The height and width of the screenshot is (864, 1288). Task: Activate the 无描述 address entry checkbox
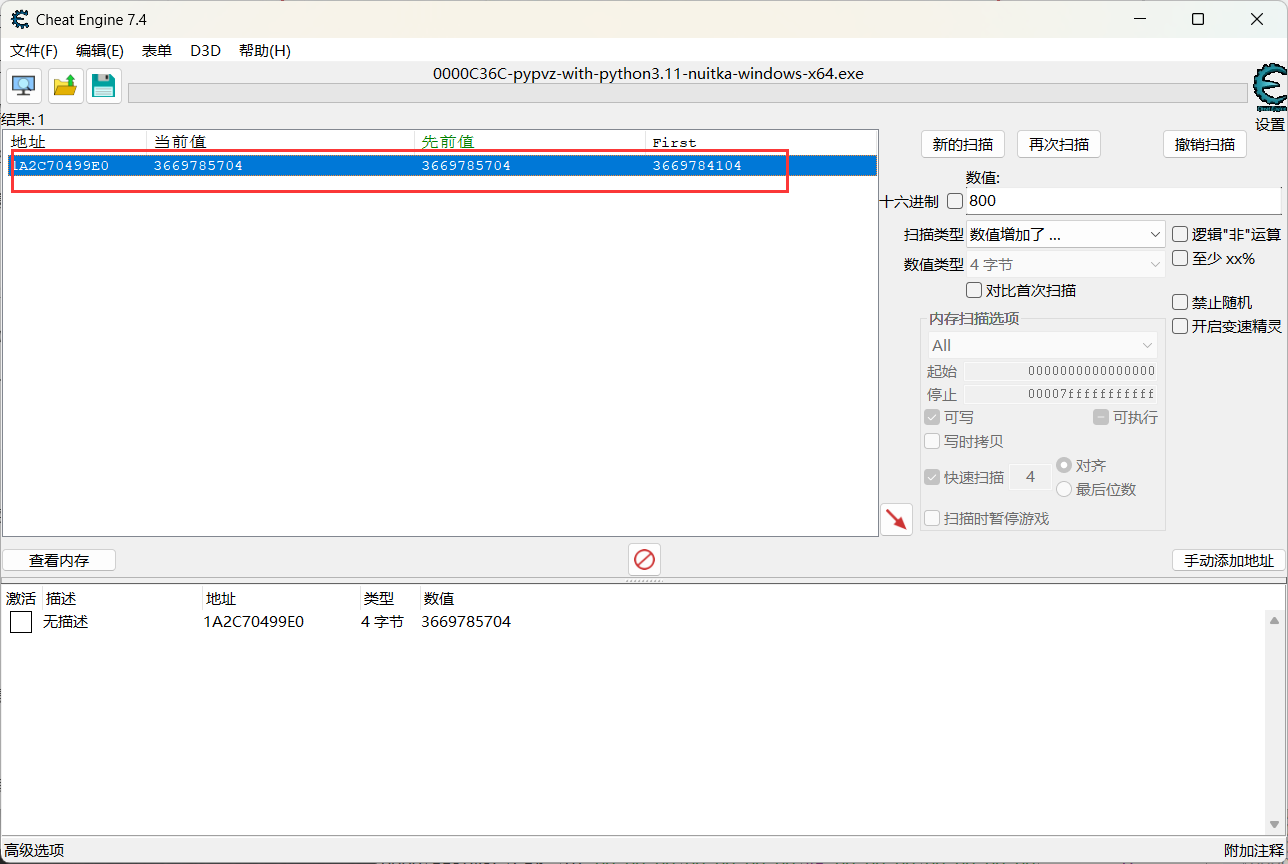point(21,622)
